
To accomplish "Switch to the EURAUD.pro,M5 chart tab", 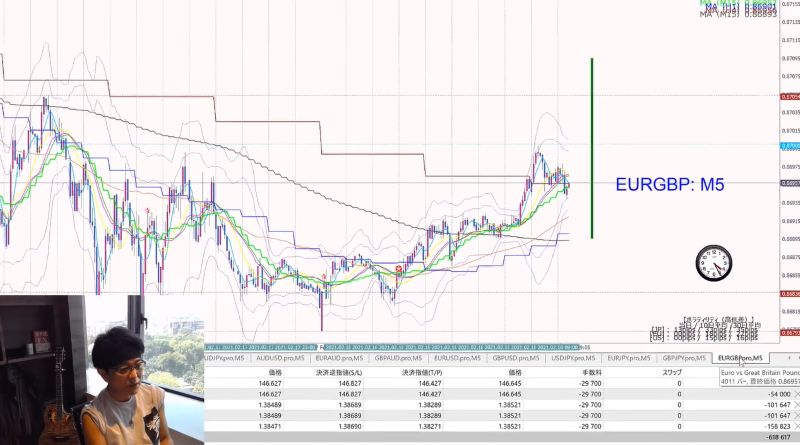I will (x=339, y=358).
